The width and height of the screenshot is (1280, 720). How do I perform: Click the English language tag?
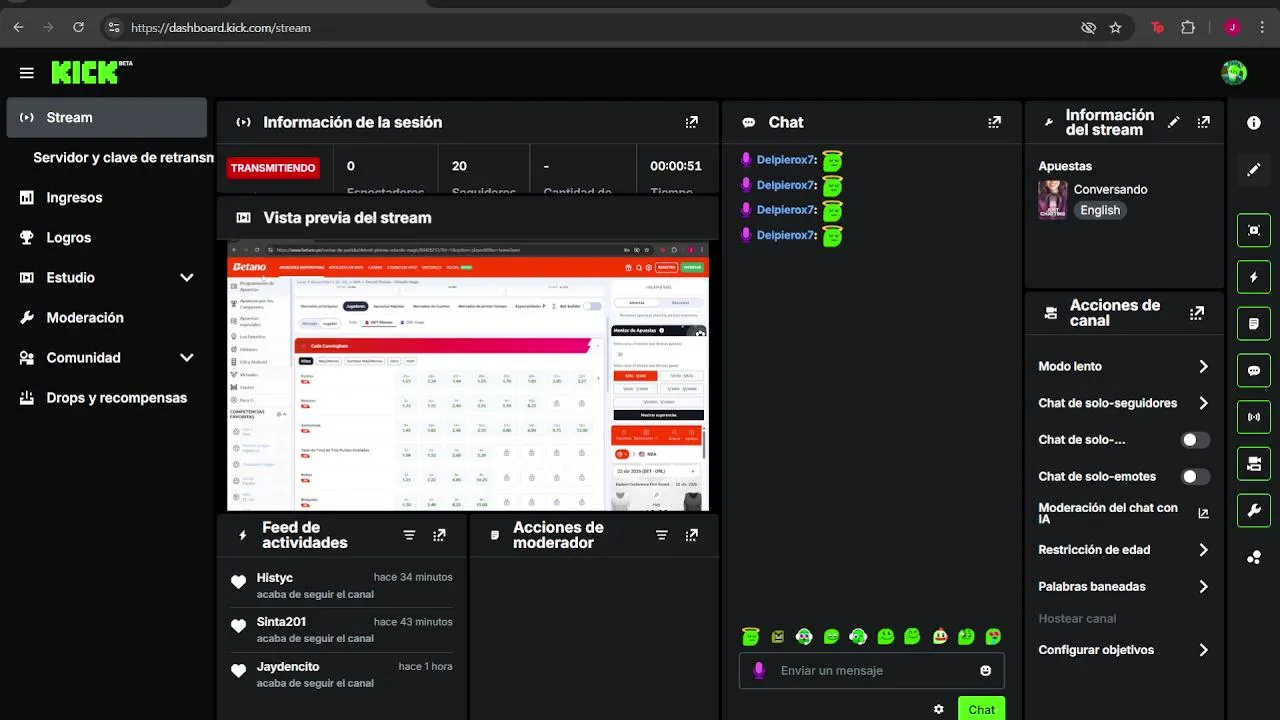click(1100, 210)
